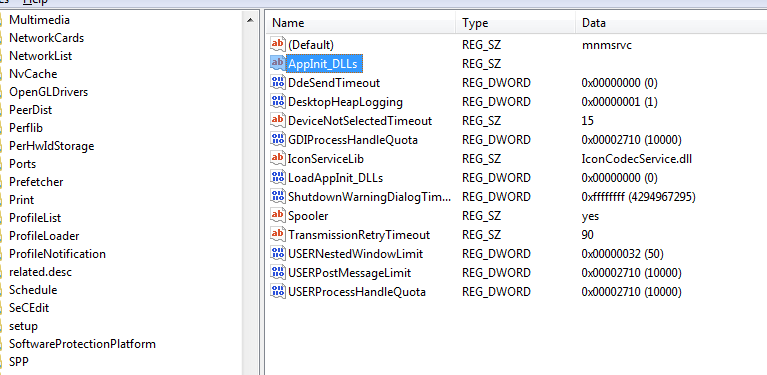767x375 pixels.
Task: Click the 0xffffffff (4294967295) data value
Action: 638,197
